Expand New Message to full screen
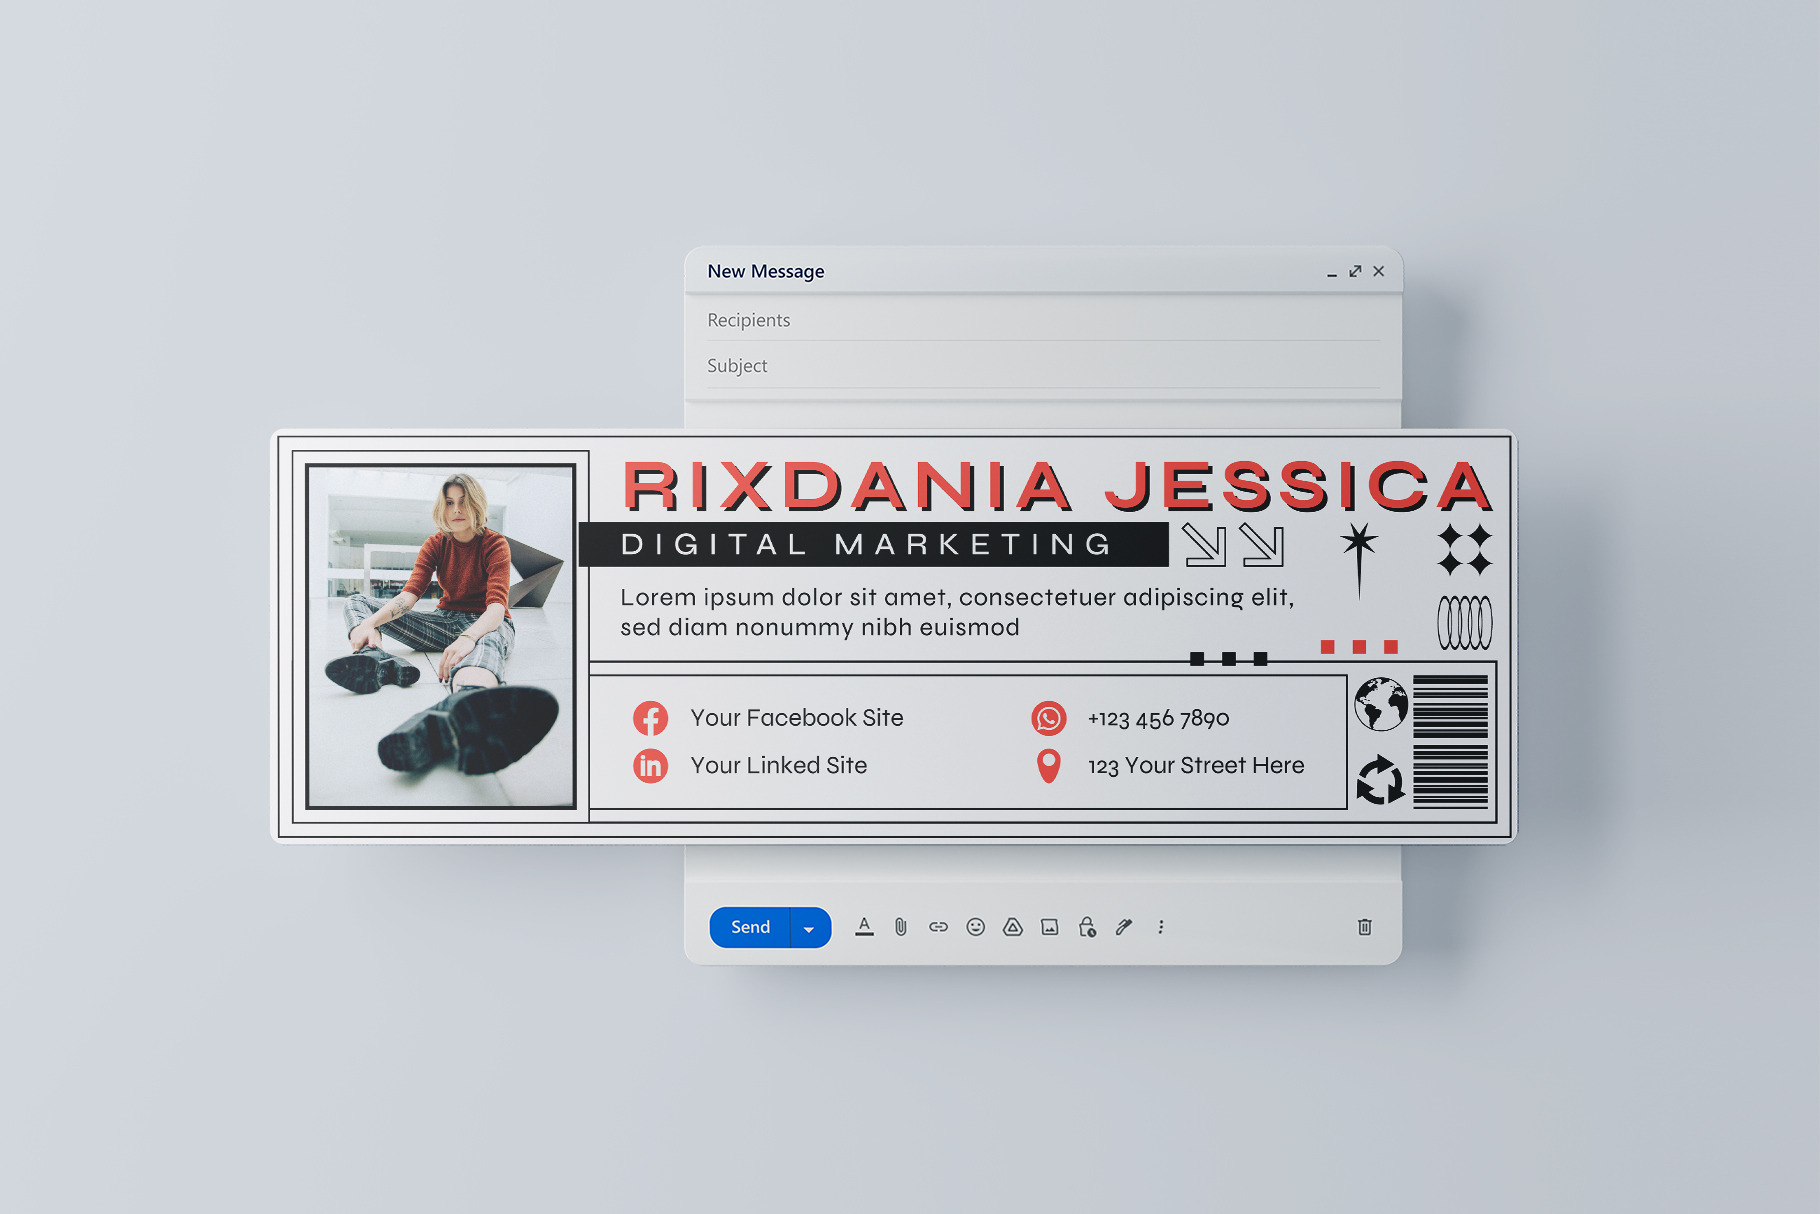1820x1214 pixels. coord(1355,271)
